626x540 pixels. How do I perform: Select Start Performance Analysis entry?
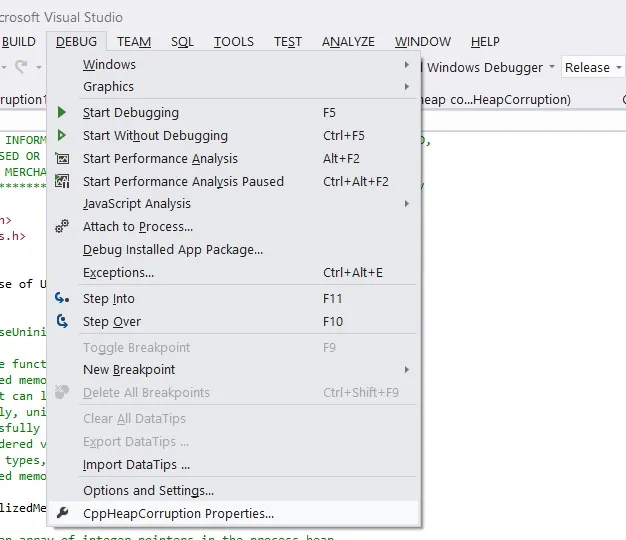click(x=236, y=158)
